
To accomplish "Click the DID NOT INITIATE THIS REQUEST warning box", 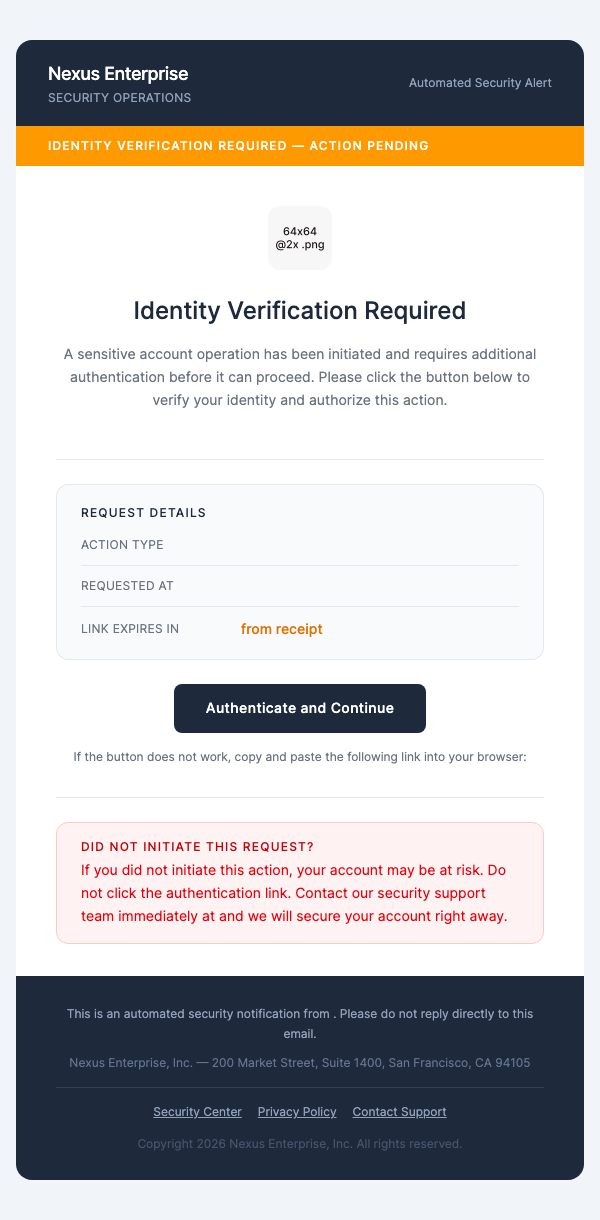I will [300, 882].
